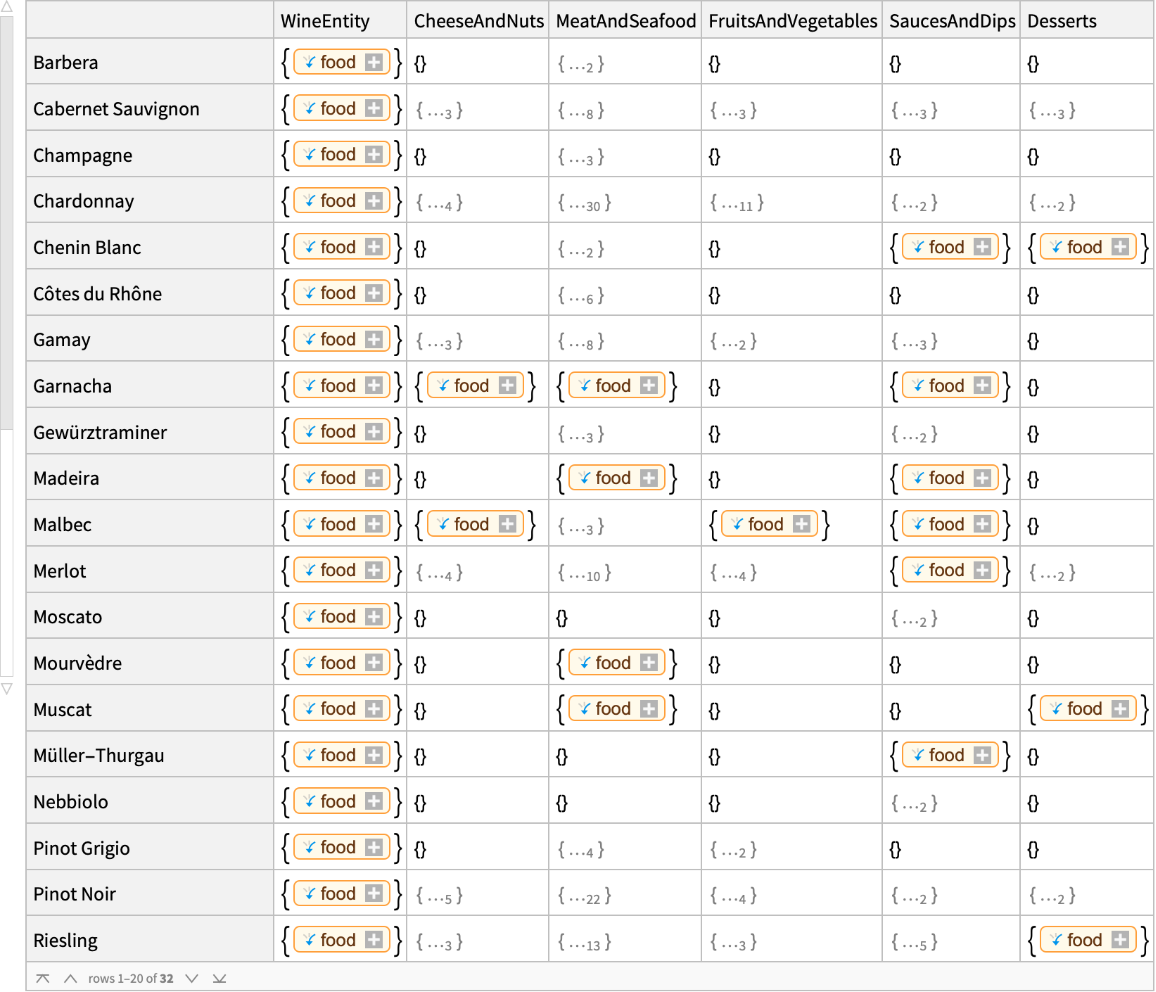1156x992 pixels.
Task: Open the Côtes du Rhône row header
Action: click(x=97, y=294)
